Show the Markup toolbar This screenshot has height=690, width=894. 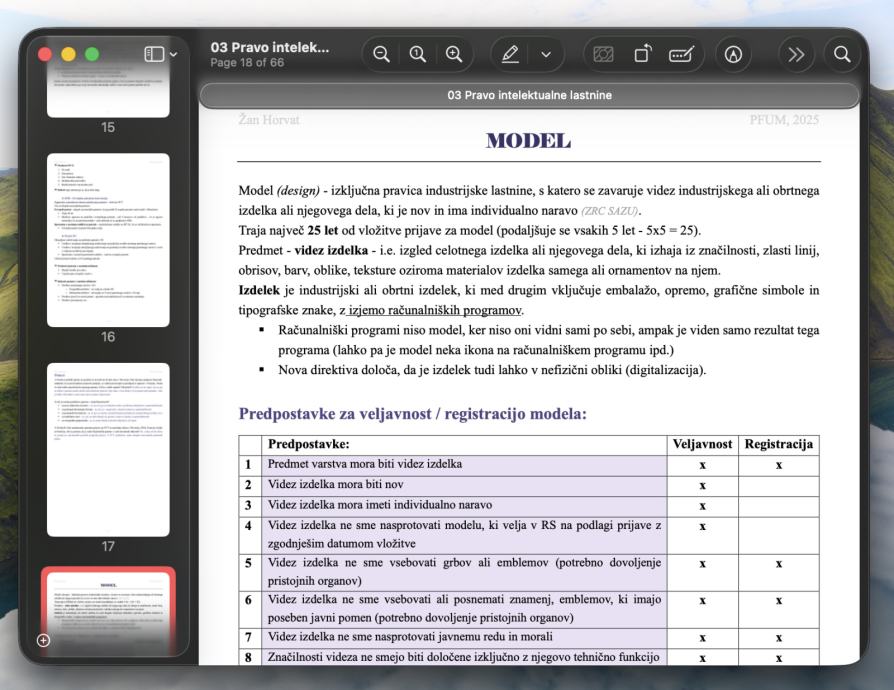click(733, 54)
